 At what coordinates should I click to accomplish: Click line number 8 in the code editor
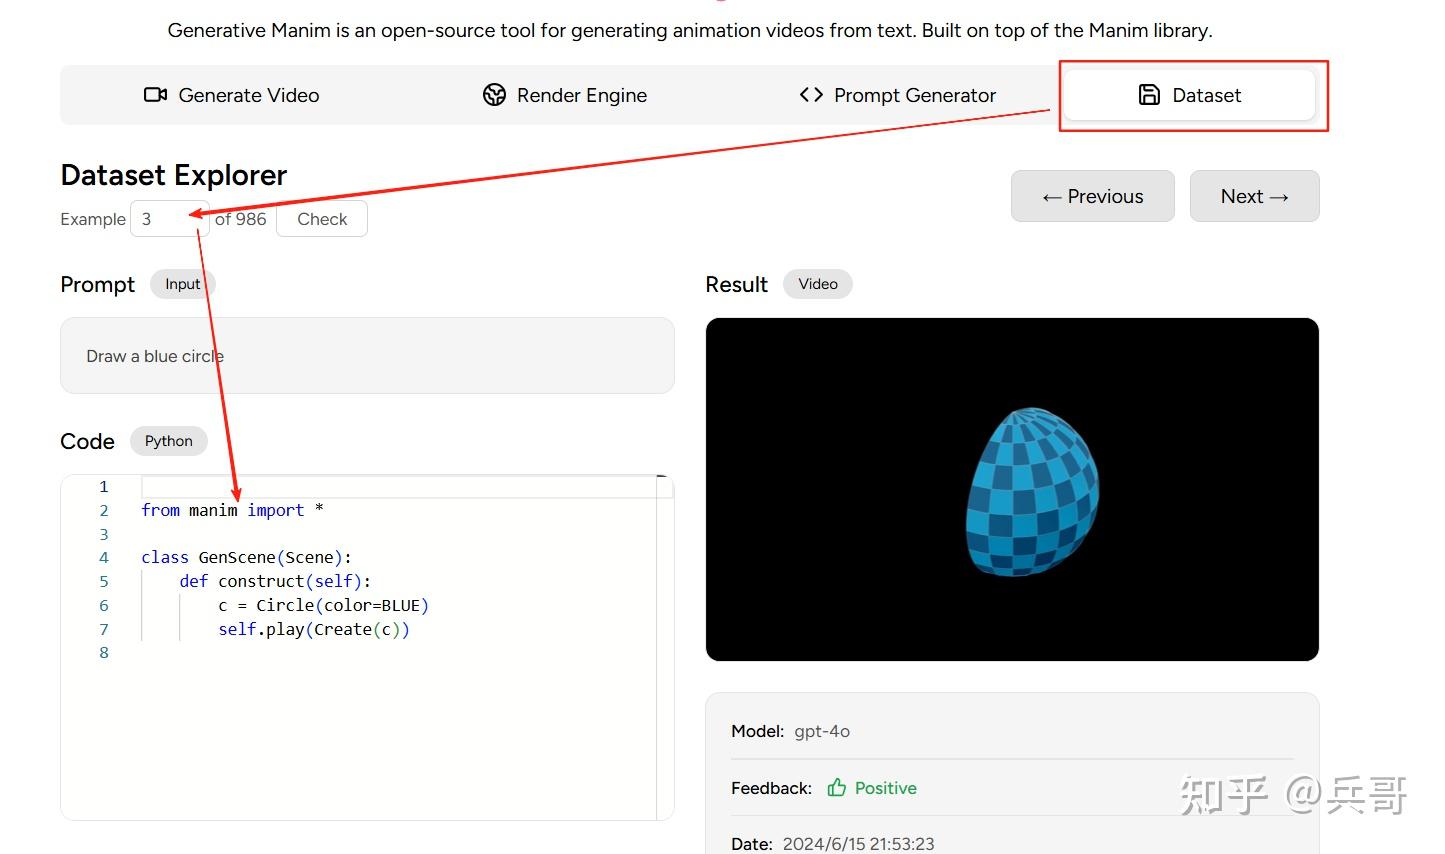pyautogui.click(x=103, y=652)
